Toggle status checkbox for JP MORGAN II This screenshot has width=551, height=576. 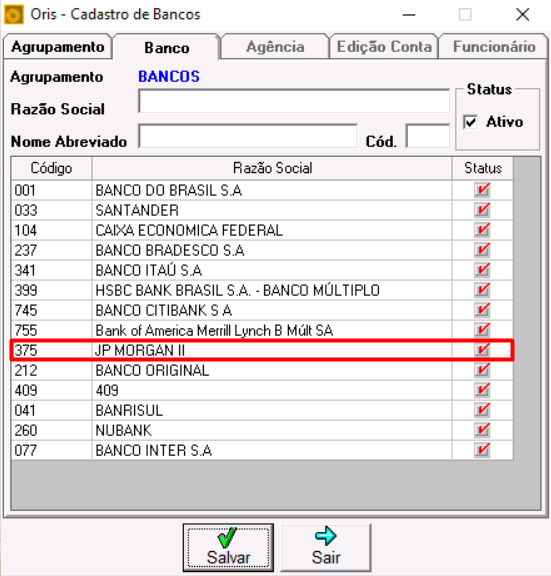point(482,350)
